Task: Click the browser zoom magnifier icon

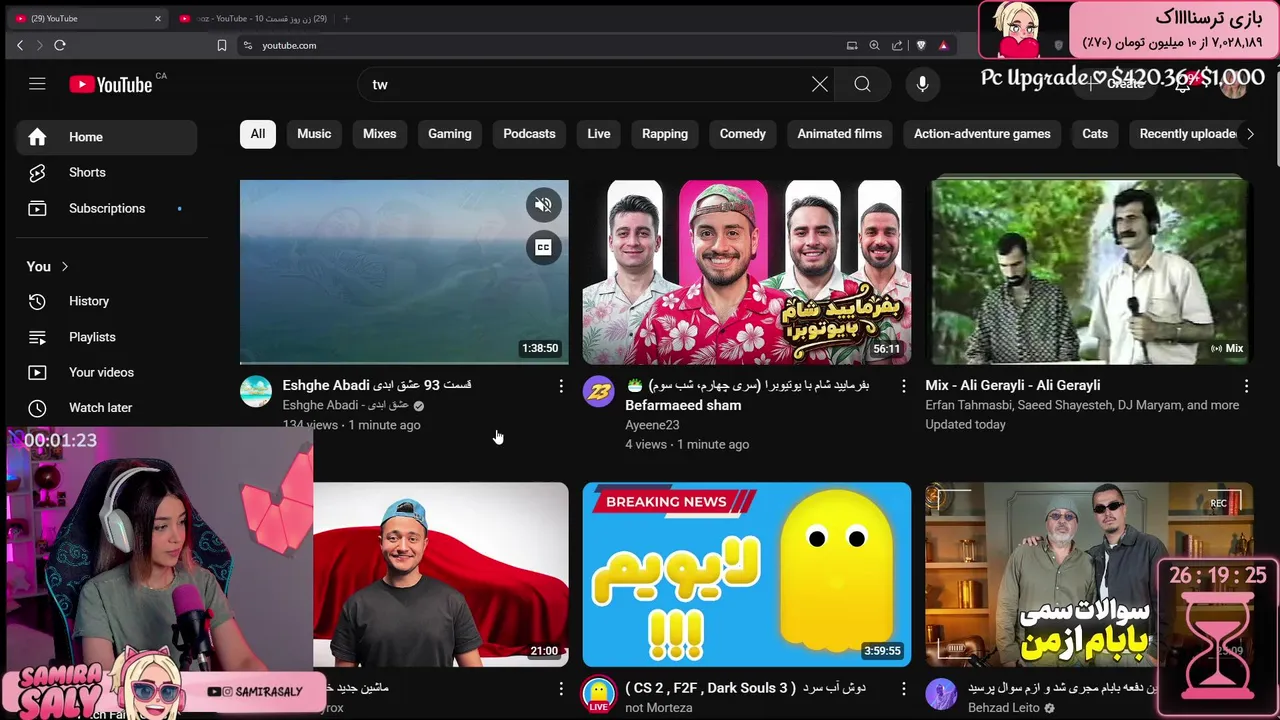Action: 874,45
